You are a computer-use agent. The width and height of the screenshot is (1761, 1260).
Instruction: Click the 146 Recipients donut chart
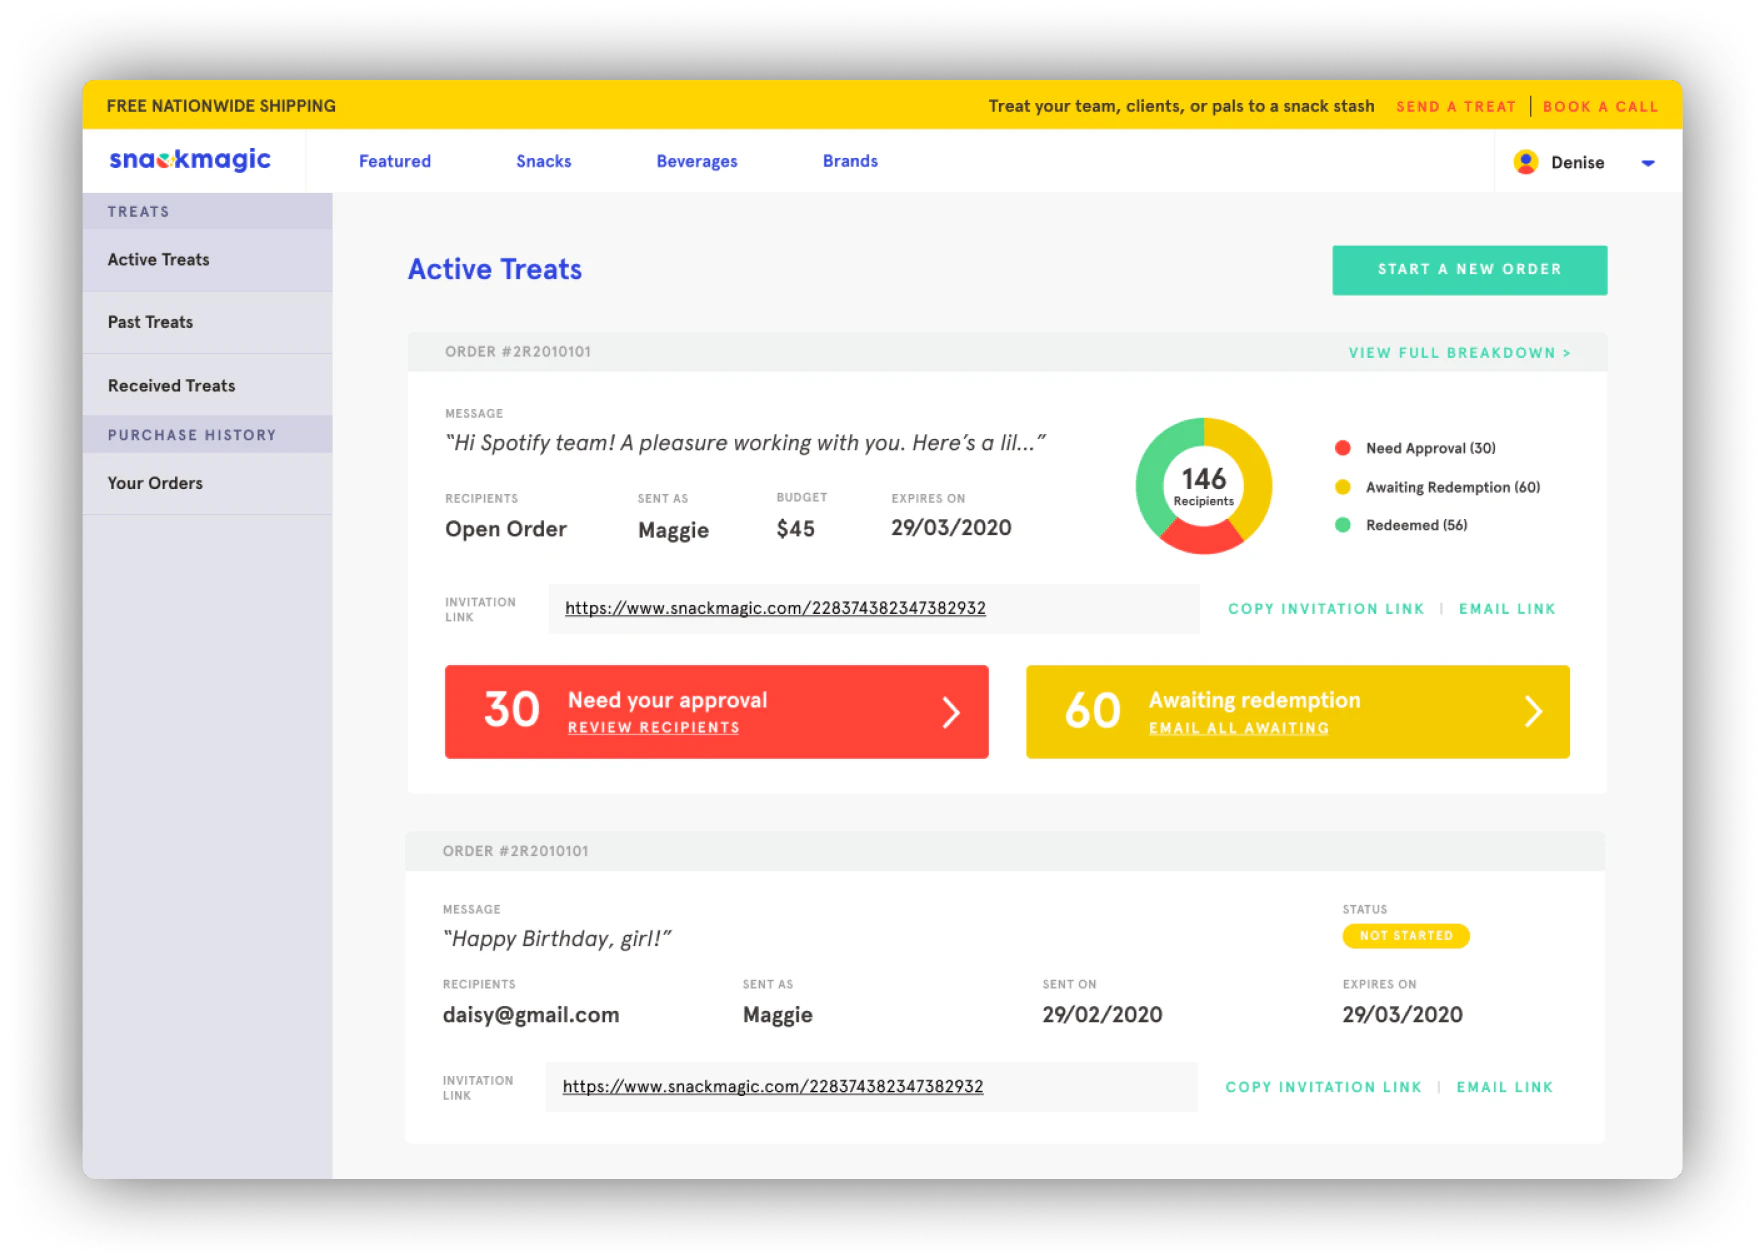tap(1203, 486)
